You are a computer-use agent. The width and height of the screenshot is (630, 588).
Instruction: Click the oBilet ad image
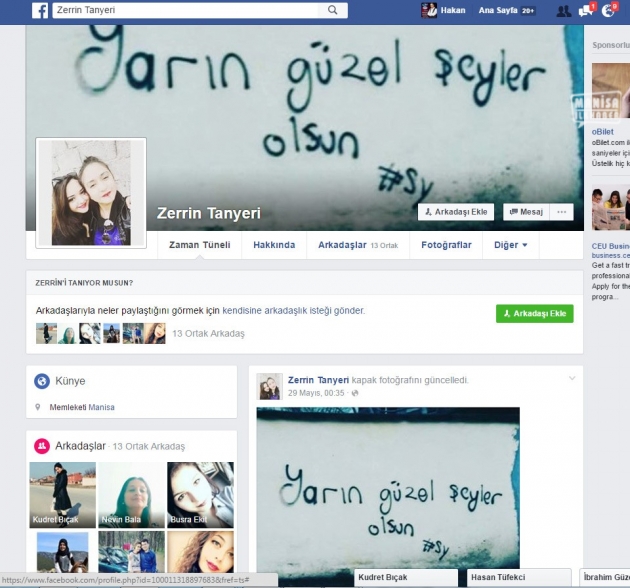[x=611, y=90]
